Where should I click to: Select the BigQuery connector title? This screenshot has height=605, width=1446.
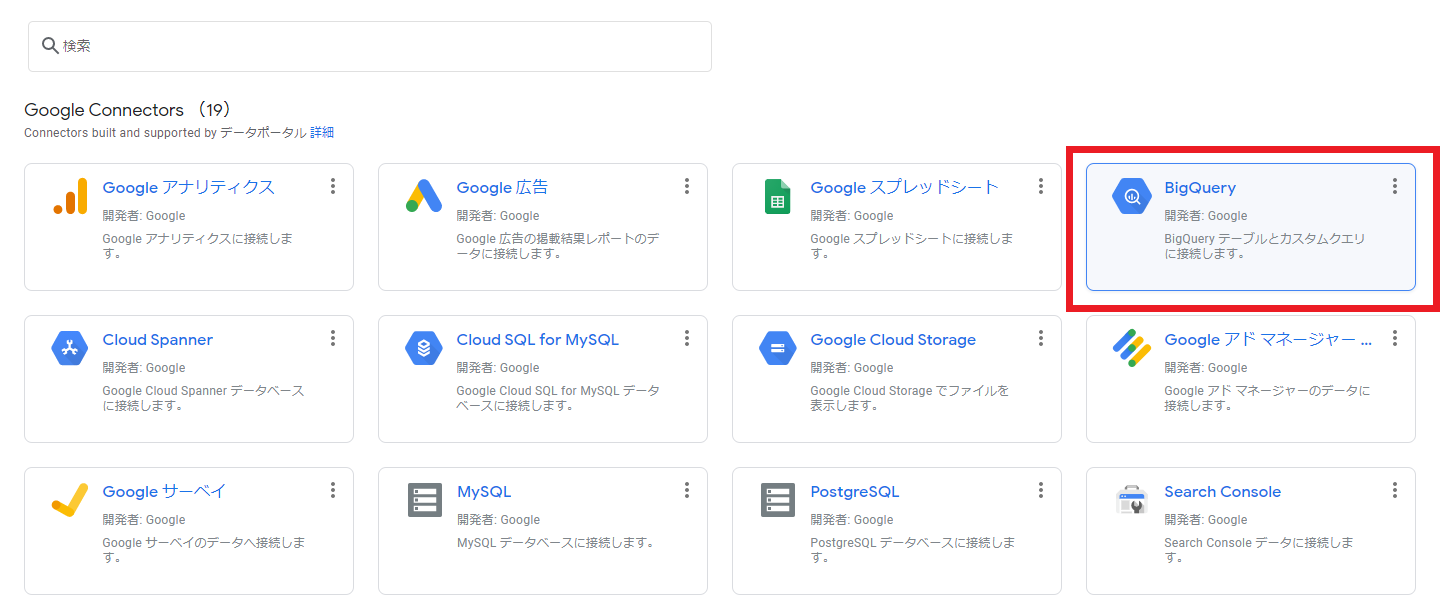[x=1200, y=188]
